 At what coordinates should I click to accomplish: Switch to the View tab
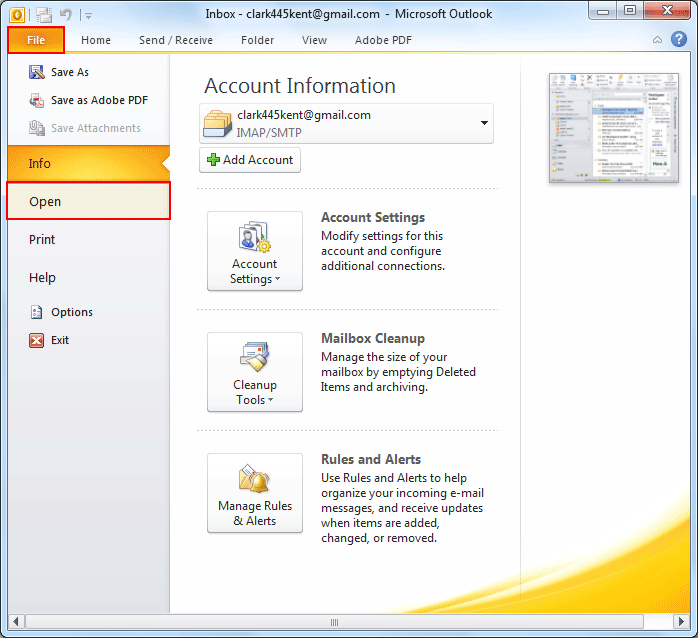314,40
